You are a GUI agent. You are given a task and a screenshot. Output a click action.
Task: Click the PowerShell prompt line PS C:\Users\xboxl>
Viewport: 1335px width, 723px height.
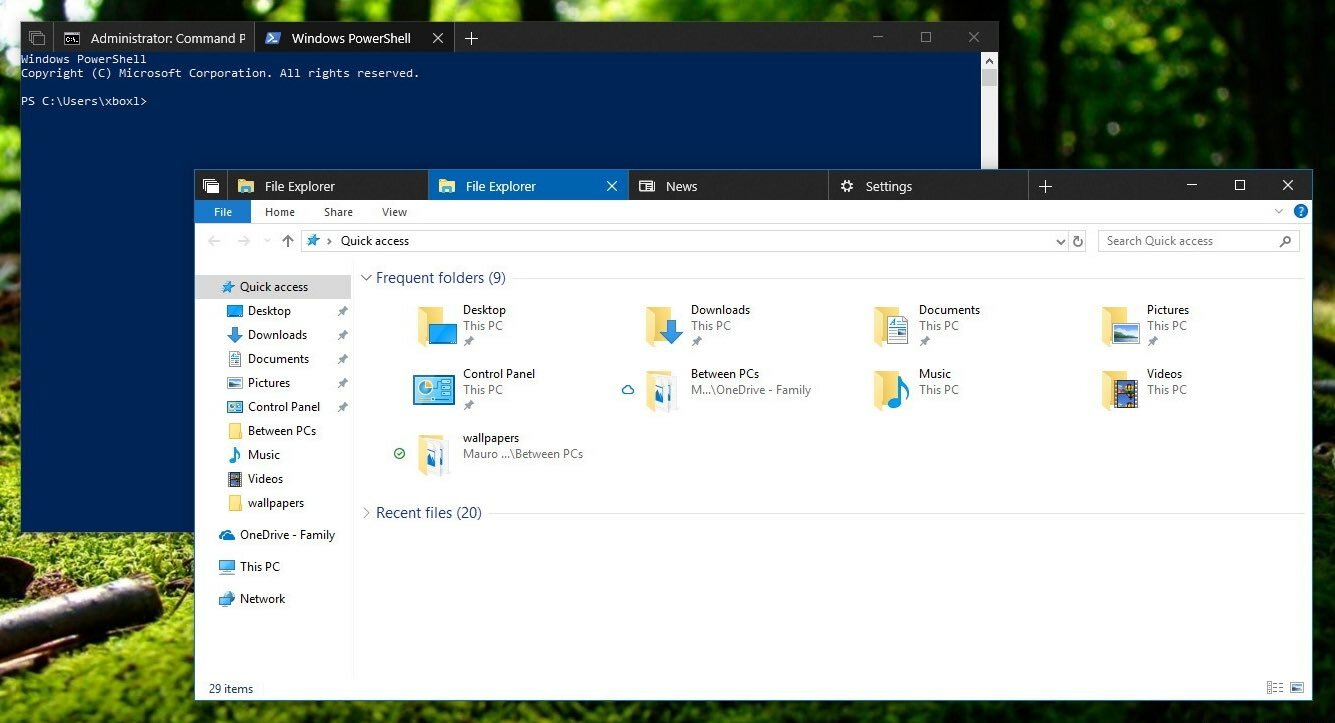(85, 102)
